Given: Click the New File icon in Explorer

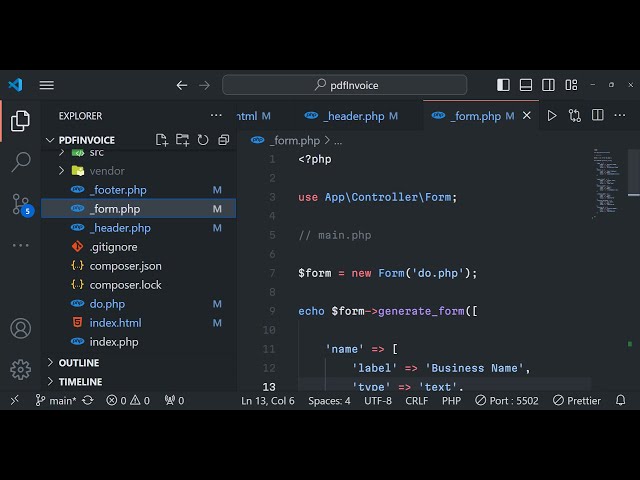Looking at the screenshot, I should (162, 140).
